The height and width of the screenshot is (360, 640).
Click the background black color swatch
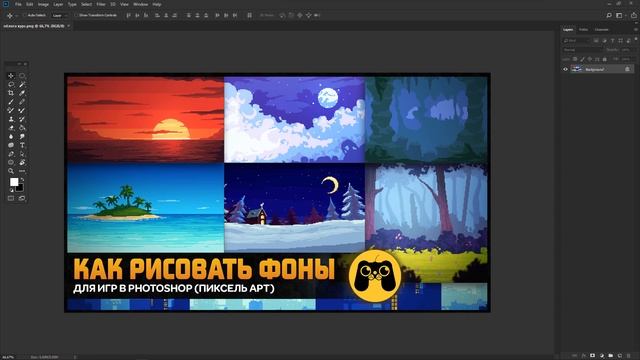[20, 189]
